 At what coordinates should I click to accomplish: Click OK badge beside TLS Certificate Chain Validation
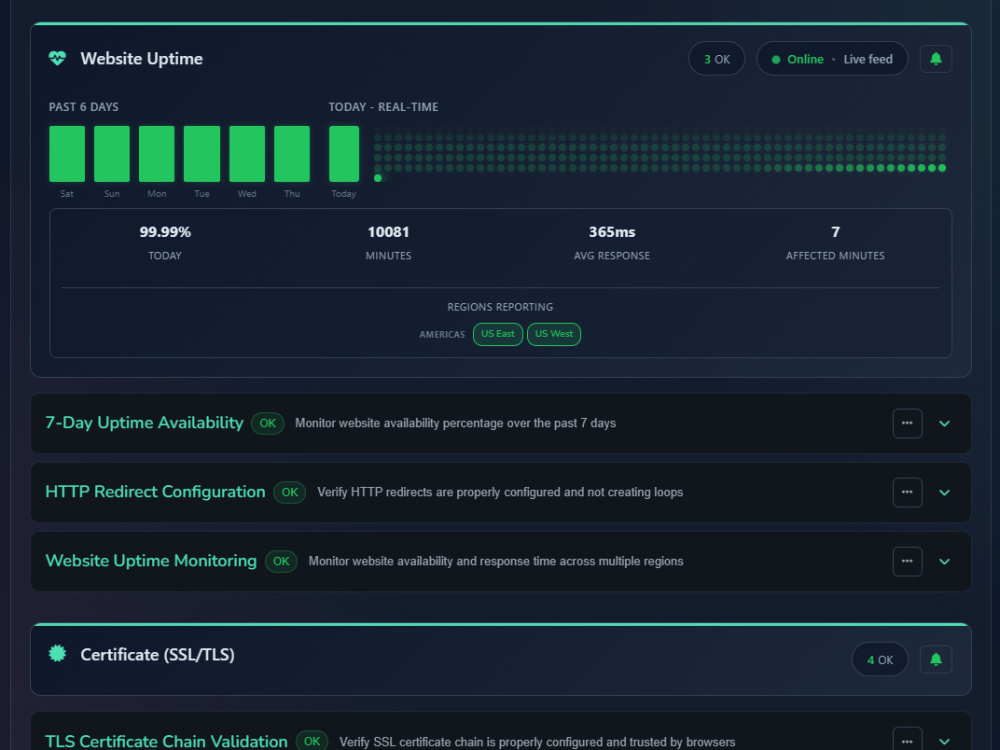pyautogui.click(x=312, y=741)
